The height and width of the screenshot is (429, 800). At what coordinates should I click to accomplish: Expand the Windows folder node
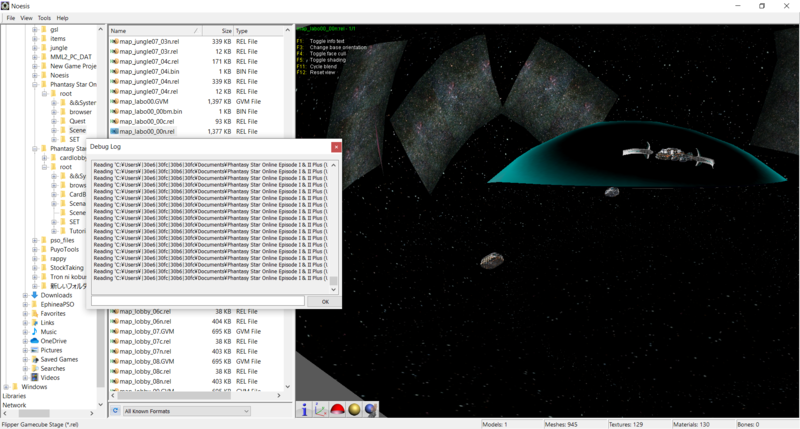[x=6, y=387]
